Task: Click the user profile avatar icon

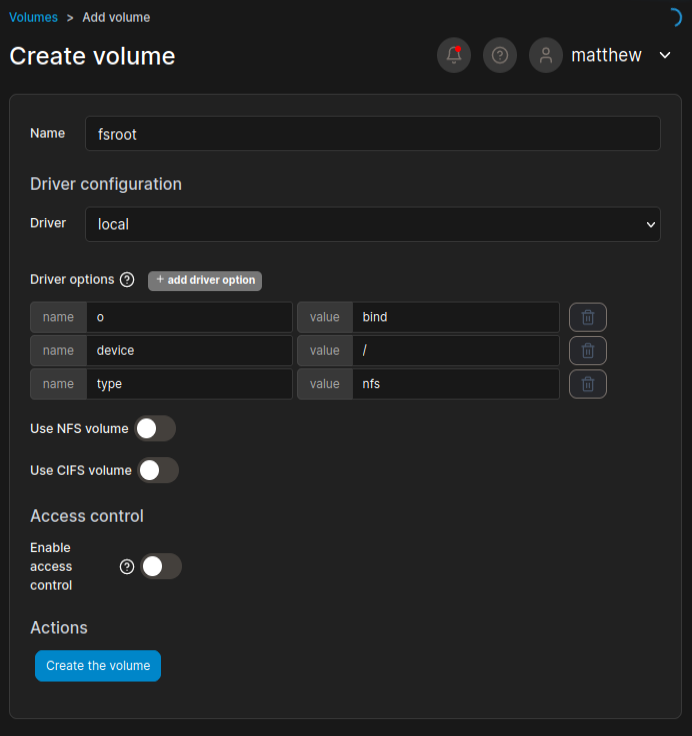Action: click(x=546, y=55)
